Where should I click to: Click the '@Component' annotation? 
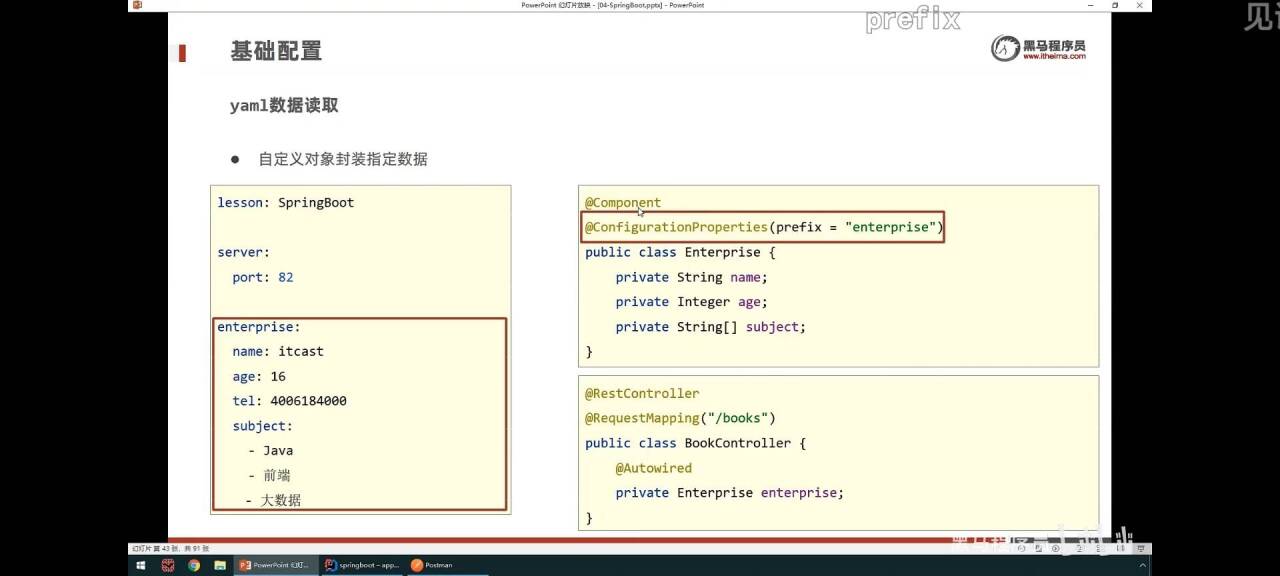coord(623,202)
